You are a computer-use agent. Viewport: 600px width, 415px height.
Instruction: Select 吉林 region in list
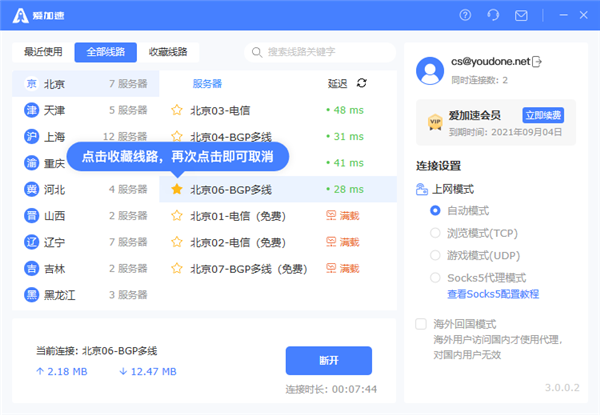coord(86,269)
